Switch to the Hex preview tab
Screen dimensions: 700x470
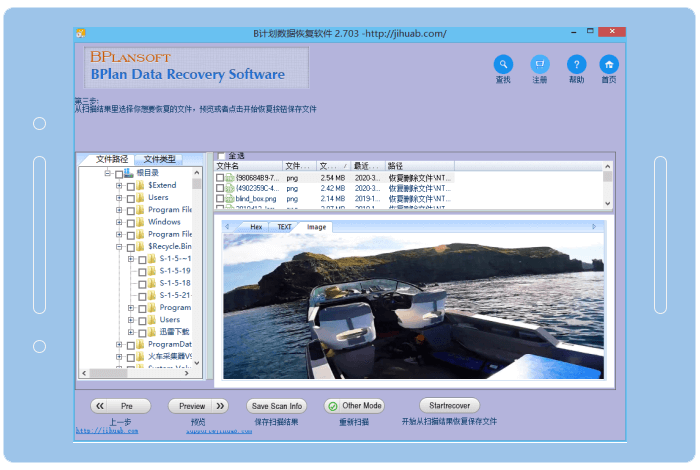256,227
